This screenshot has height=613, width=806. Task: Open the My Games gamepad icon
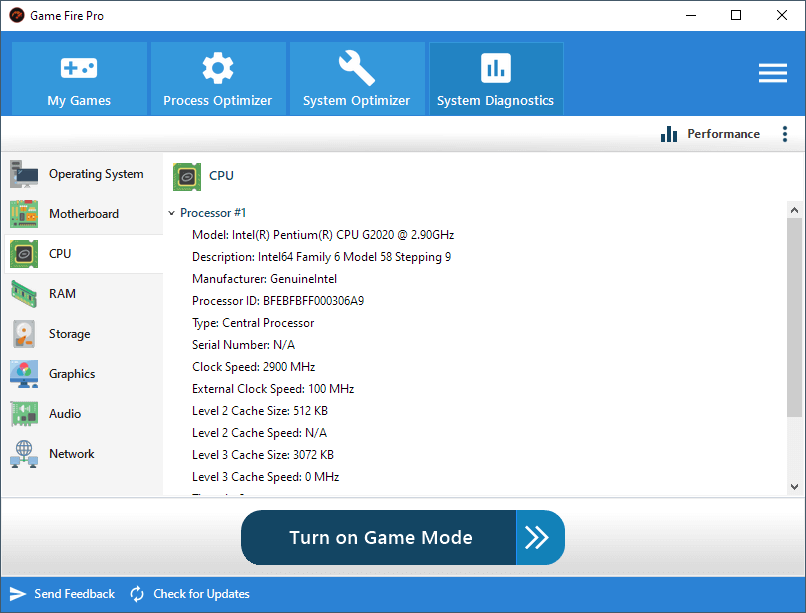tap(78, 68)
